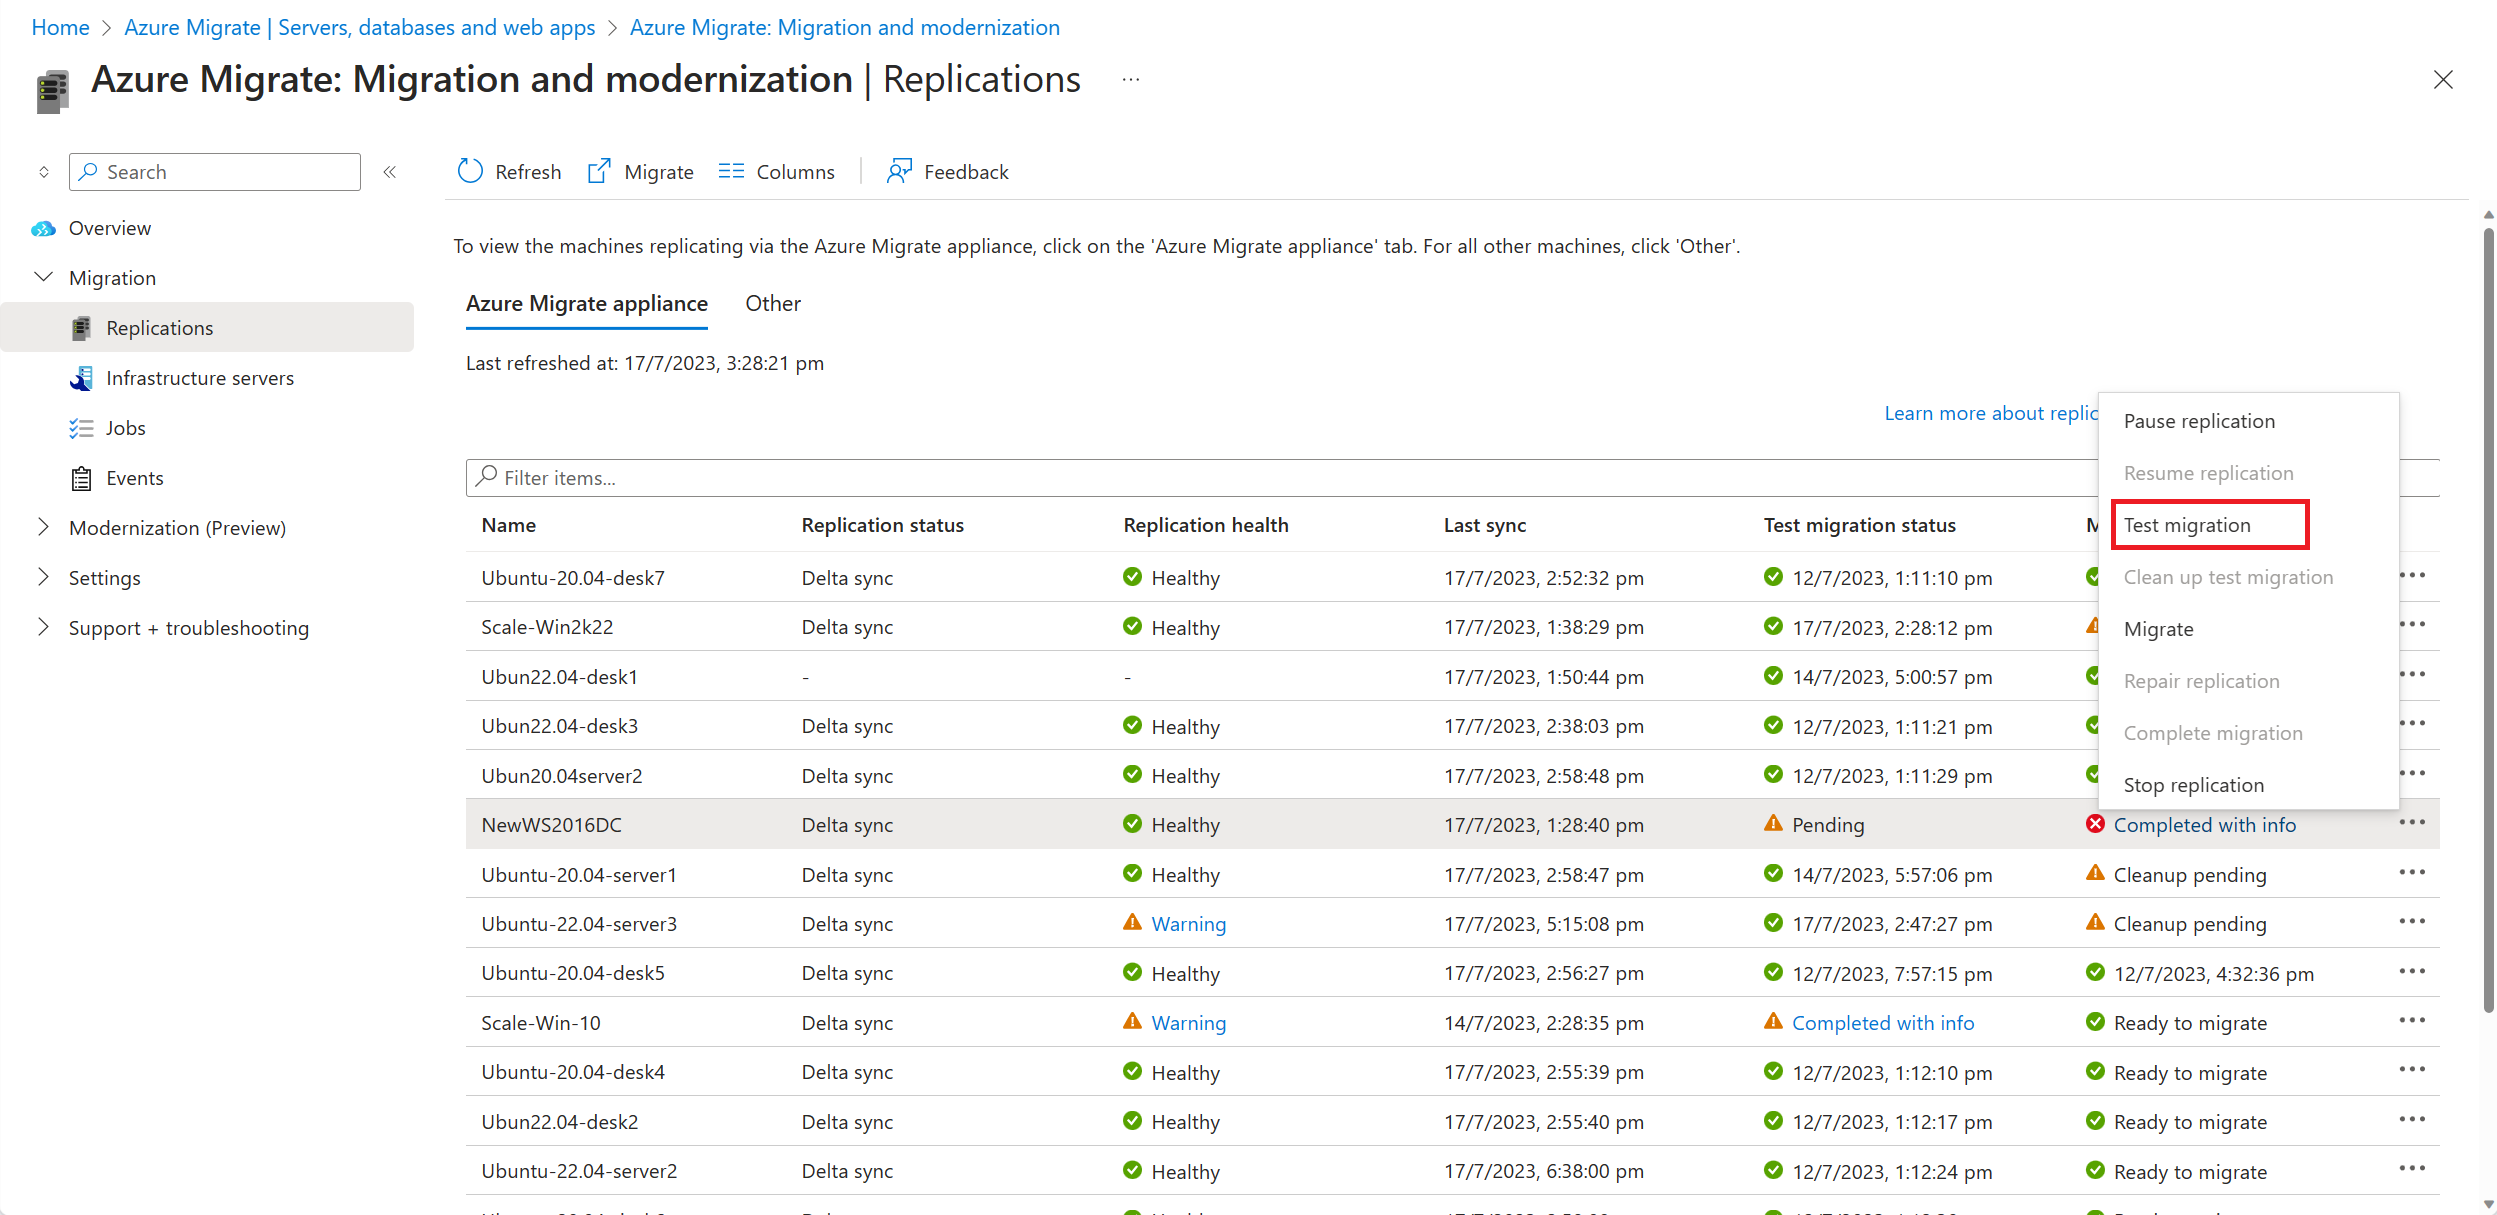
Task: Click the Events icon in sidebar
Action: [80, 476]
